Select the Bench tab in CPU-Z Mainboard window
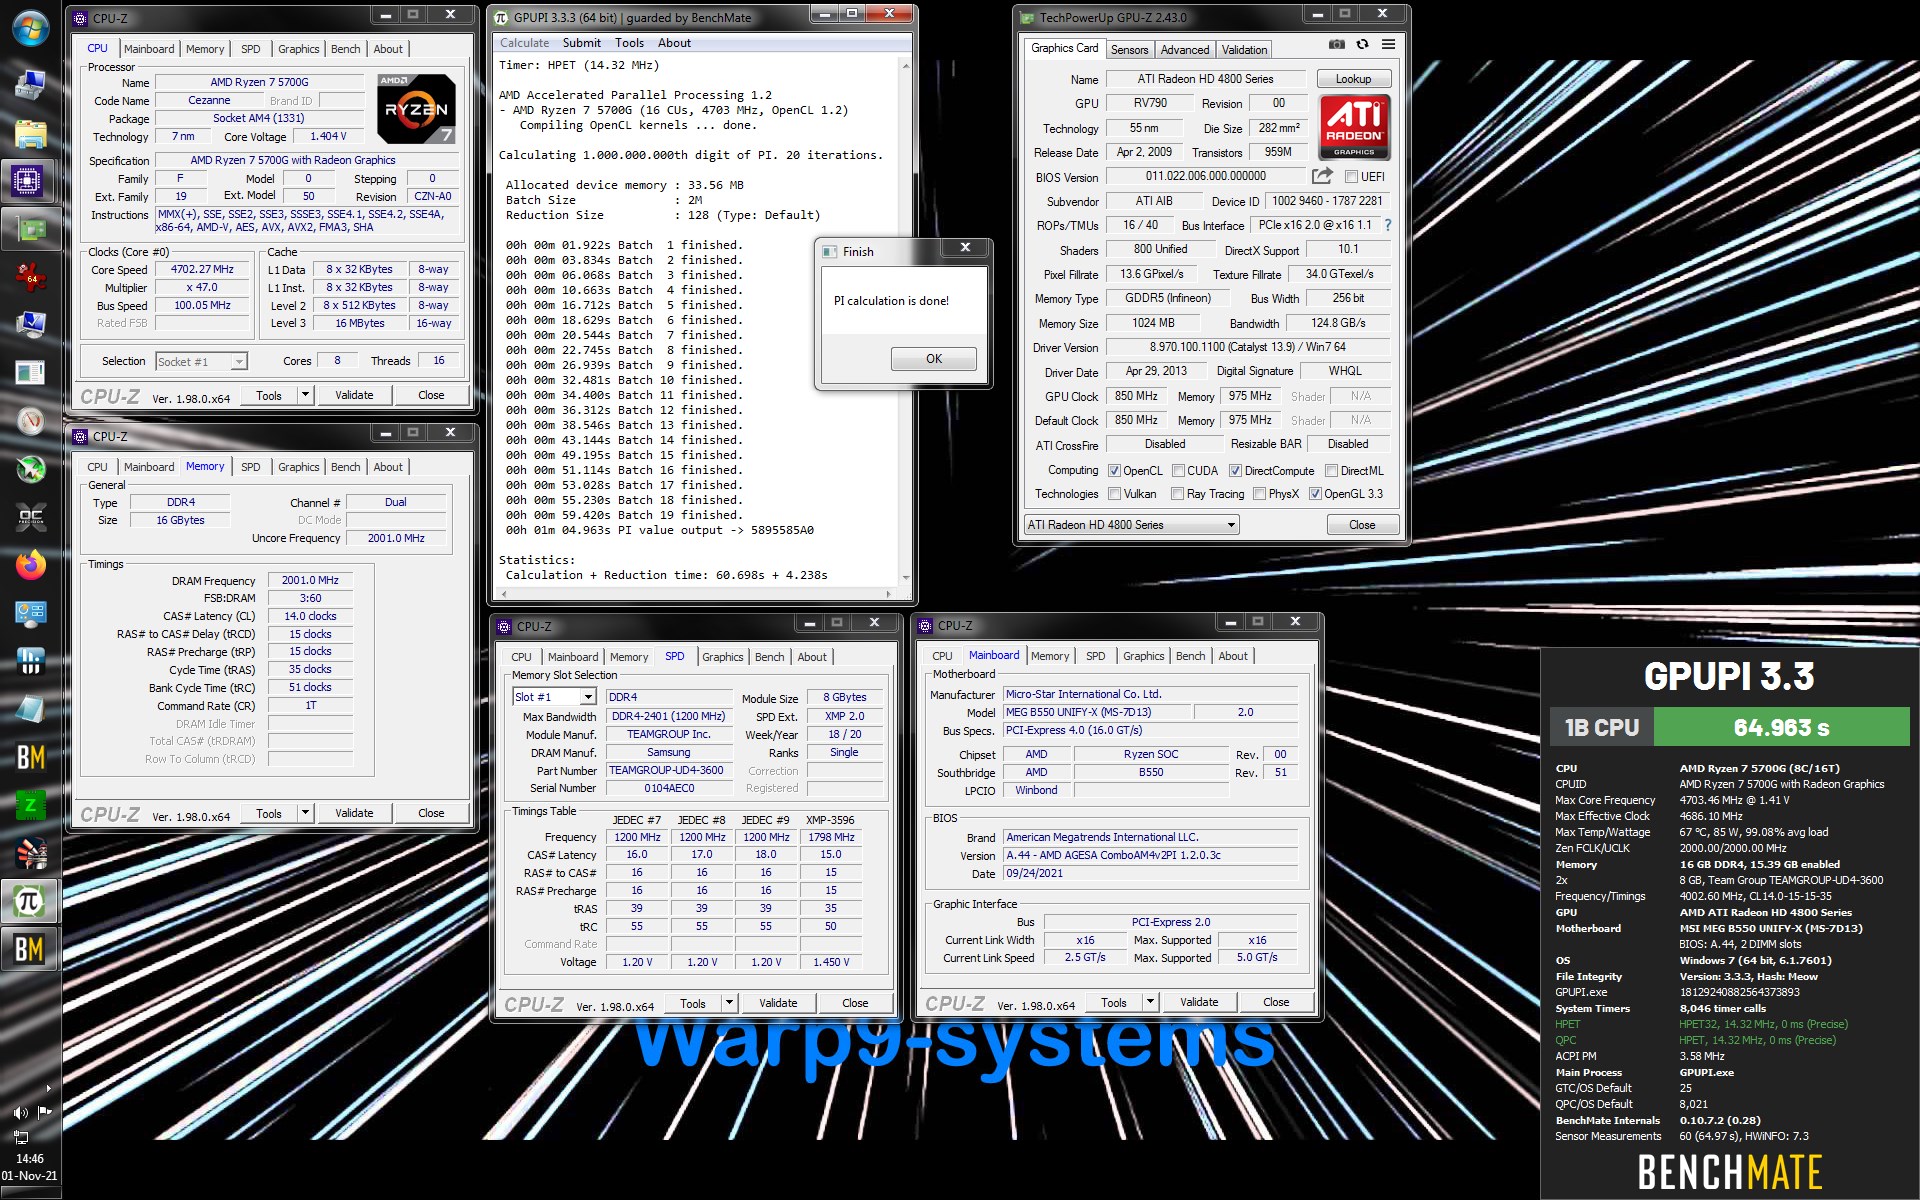Viewport: 1920px width, 1200px height. tap(1190, 656)
